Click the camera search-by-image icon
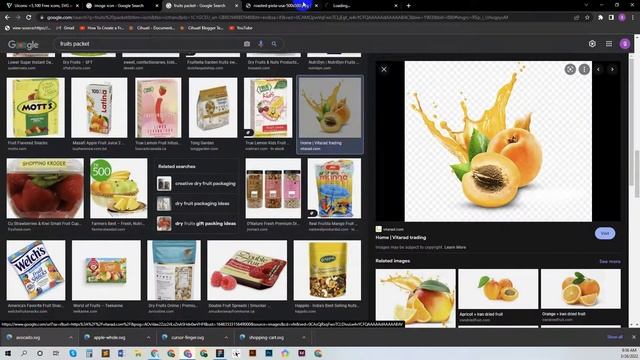Viewport: 640px width, 360px height. coord(247,44)
